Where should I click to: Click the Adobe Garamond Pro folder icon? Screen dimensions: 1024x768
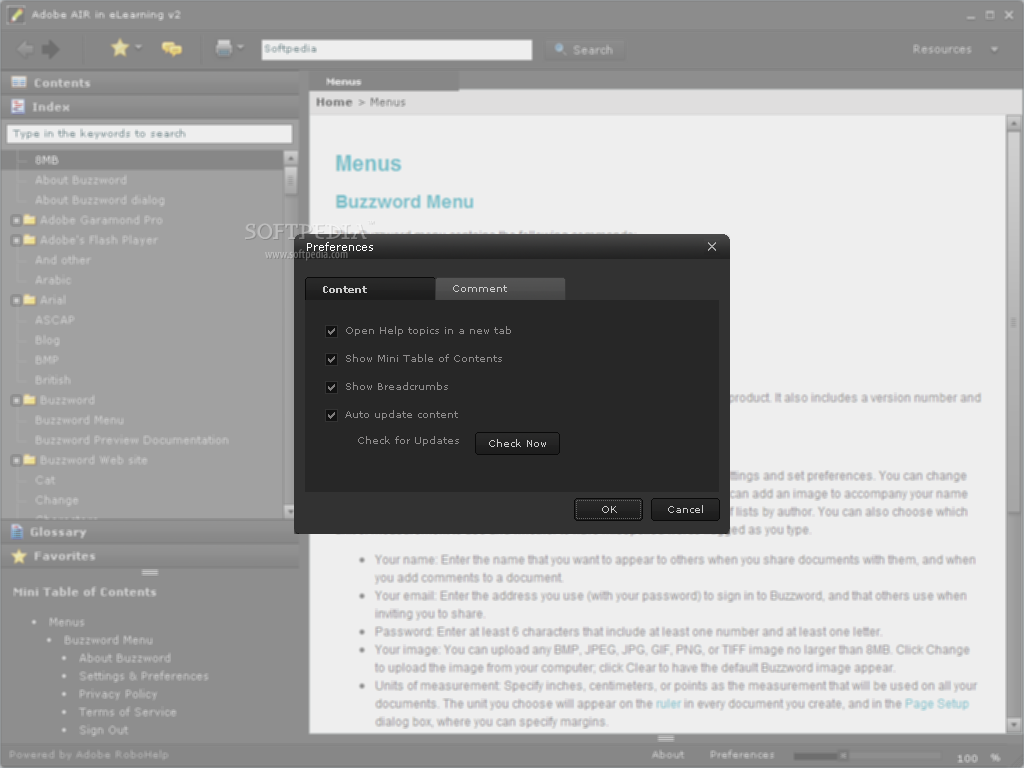point(29,219)
